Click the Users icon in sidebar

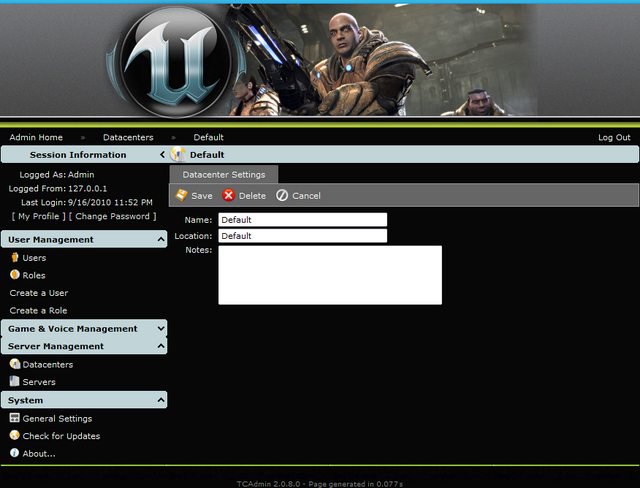pos(15,258)
